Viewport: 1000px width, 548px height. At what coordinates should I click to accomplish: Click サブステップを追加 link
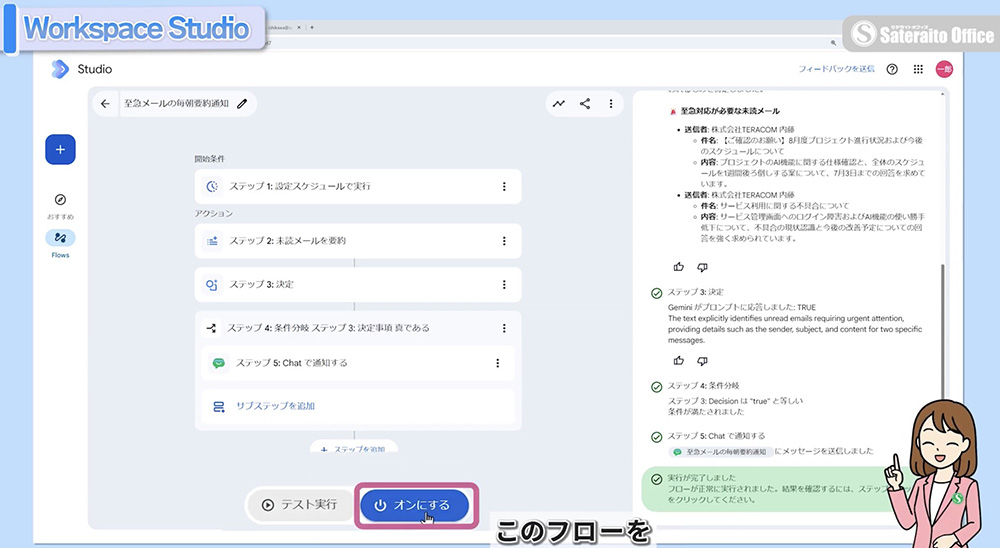pos(276,406)
